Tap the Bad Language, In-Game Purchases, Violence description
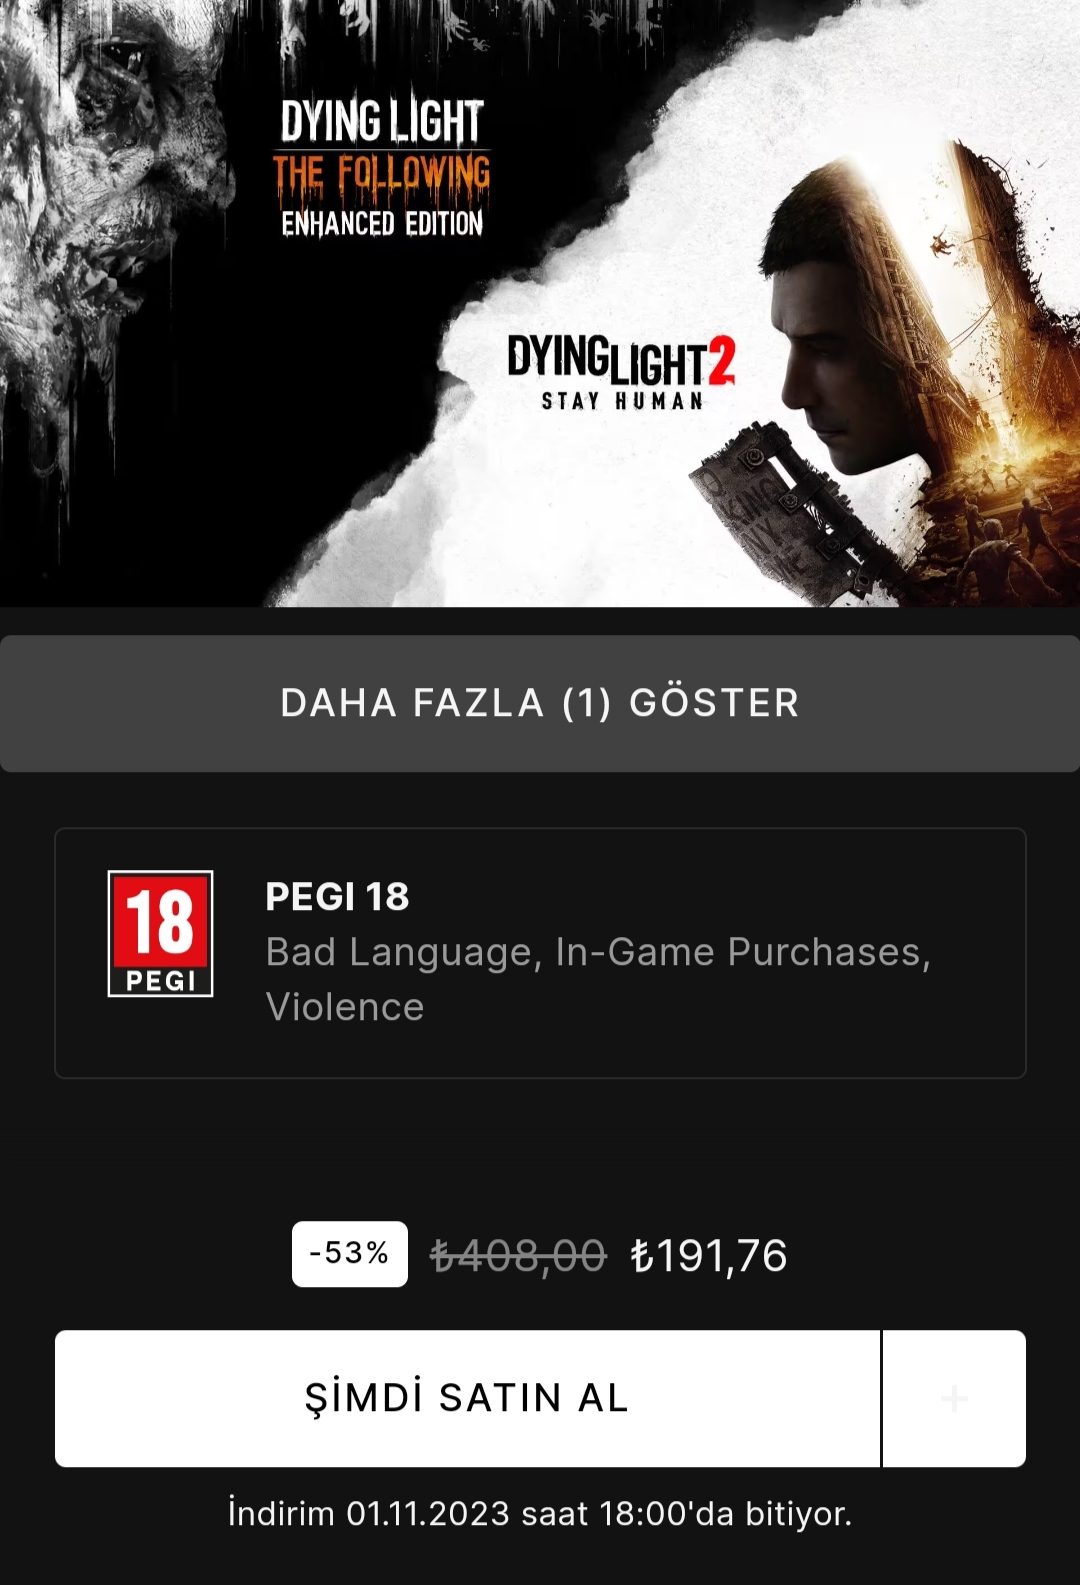This screenshot has height=1585, width=1080. point(598,979)
